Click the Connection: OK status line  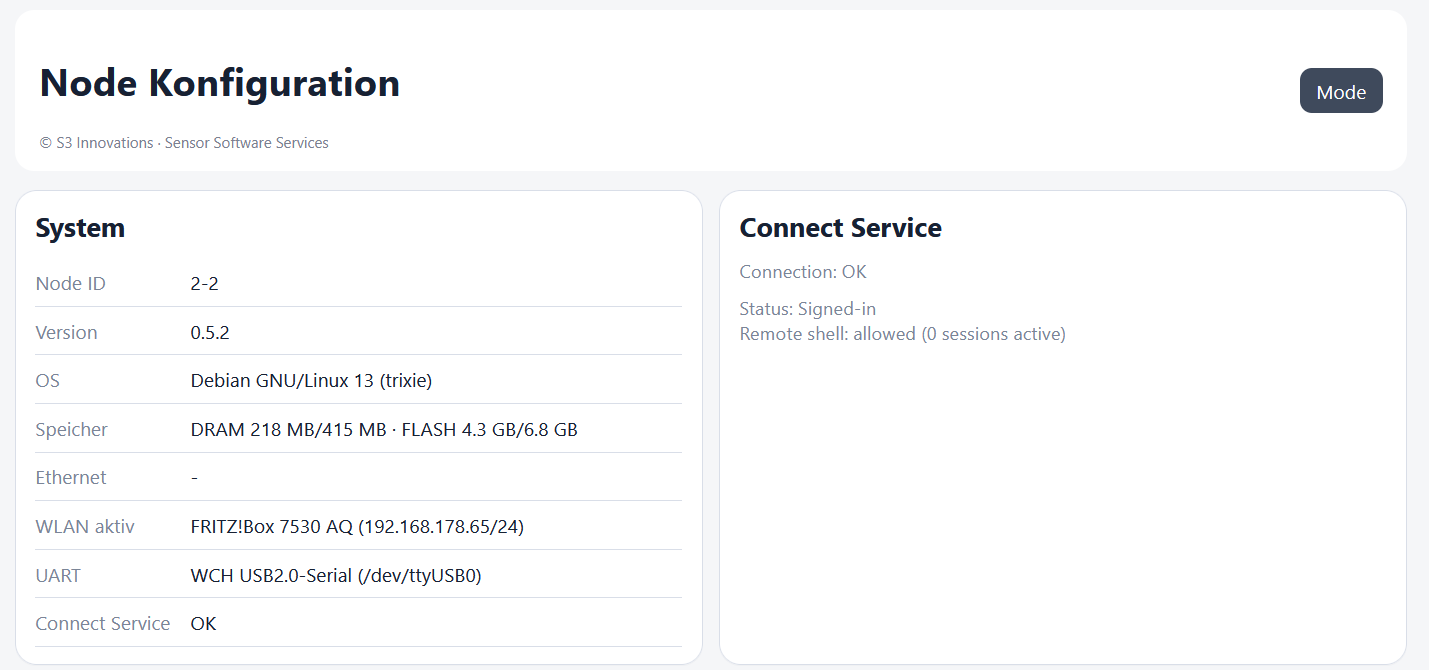[803, 272]
